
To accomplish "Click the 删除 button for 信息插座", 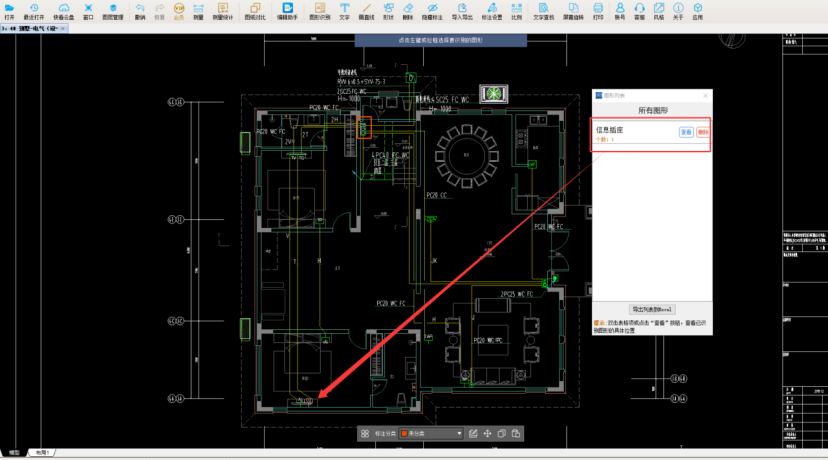I will (x=702, y=132).
